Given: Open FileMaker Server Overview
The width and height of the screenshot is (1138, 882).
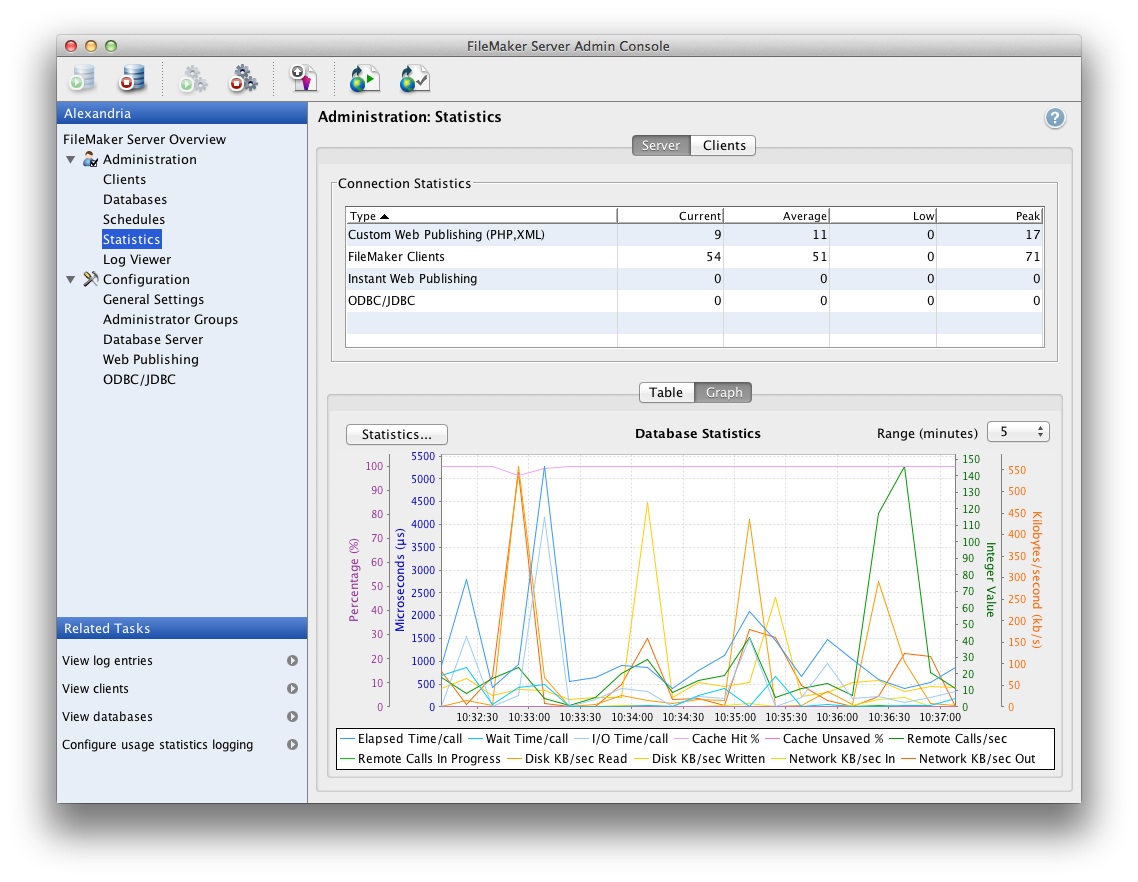Looking at the screenshot, I should 144,139.
